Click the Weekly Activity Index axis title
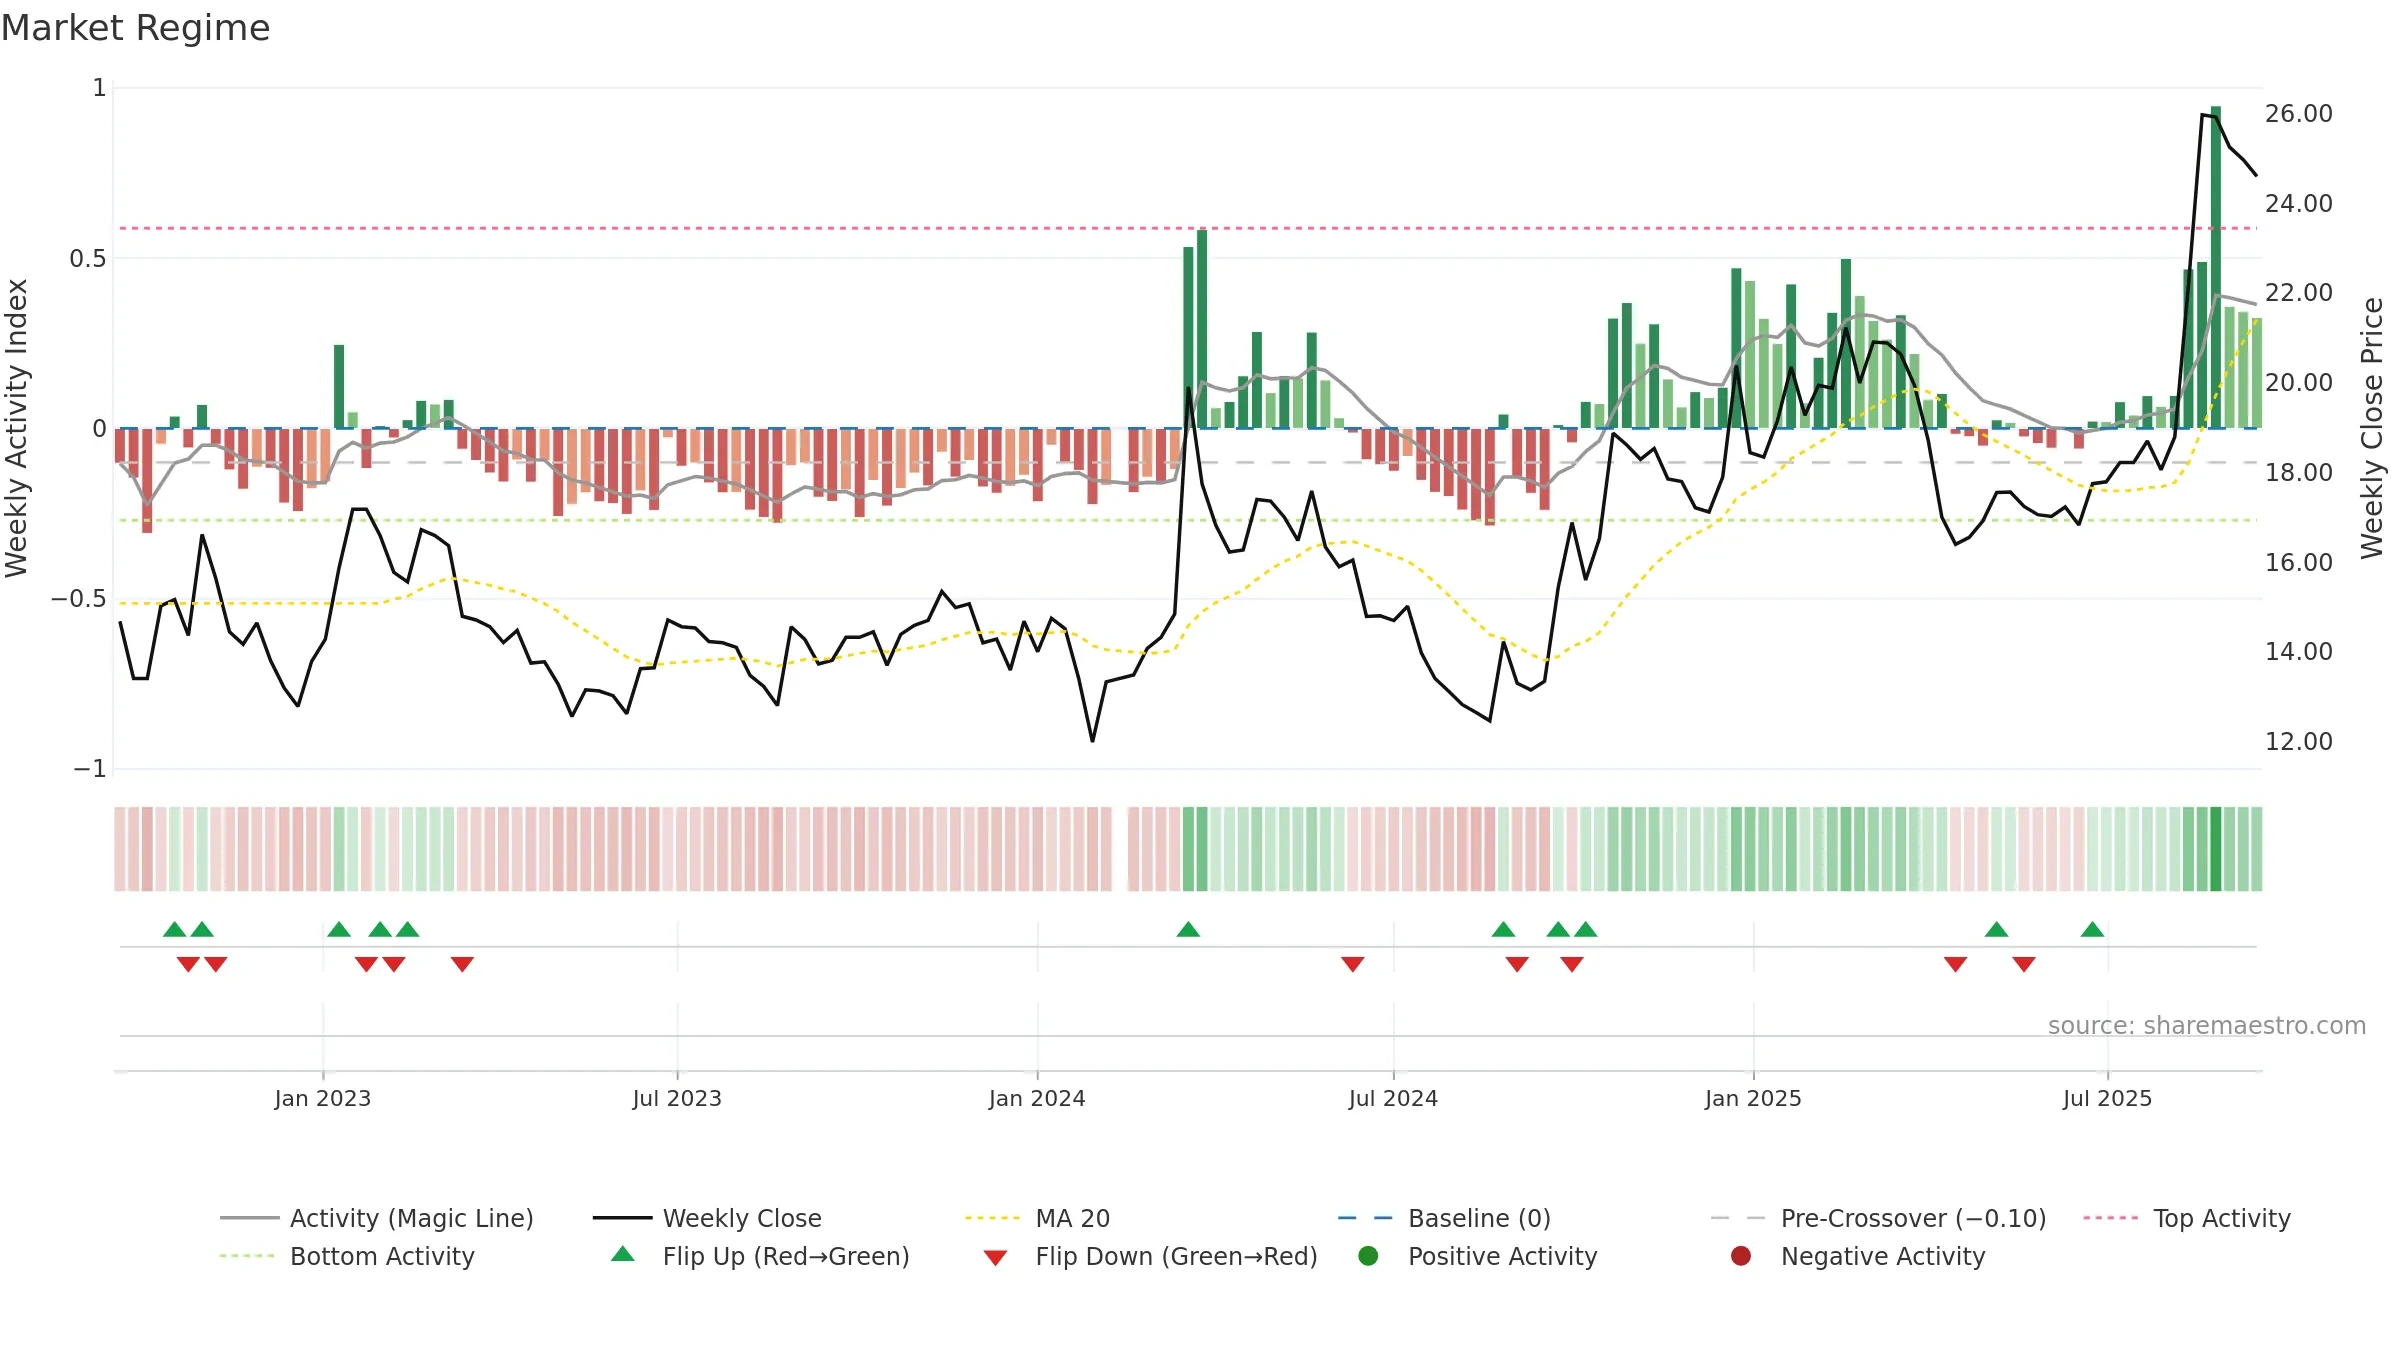This screenshot has width=2400, height=1350. coord(16,428)
